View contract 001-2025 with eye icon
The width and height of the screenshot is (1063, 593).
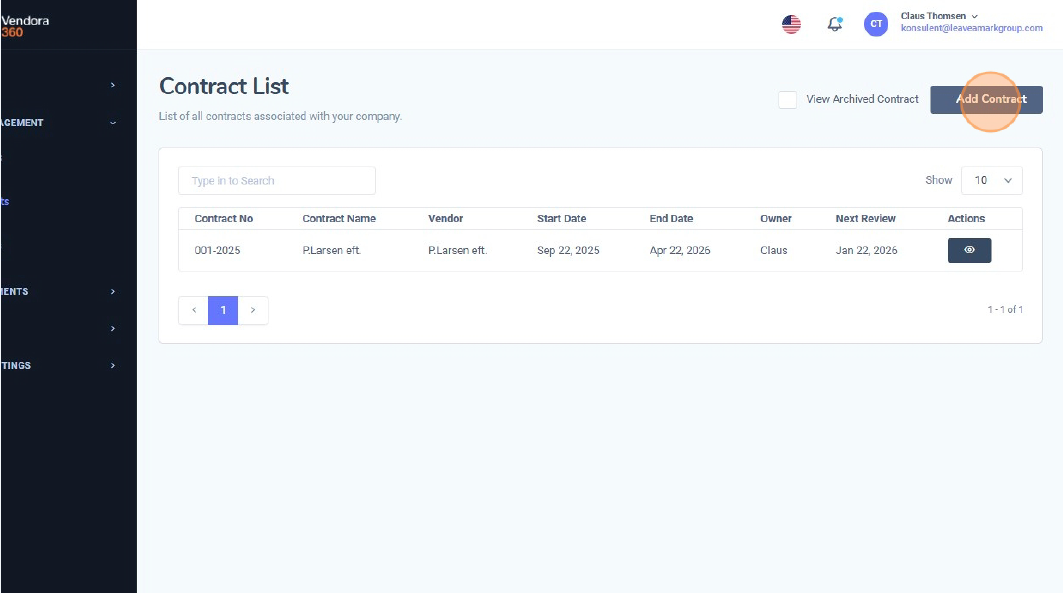(969, 250)
